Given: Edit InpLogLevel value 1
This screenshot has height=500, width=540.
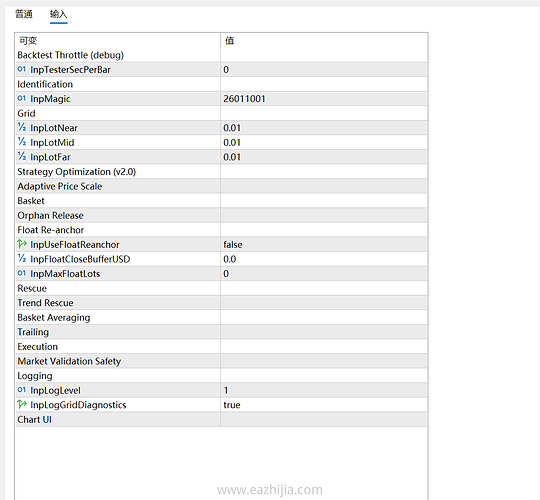Looking at the screenshot, I should click(324, 390).
